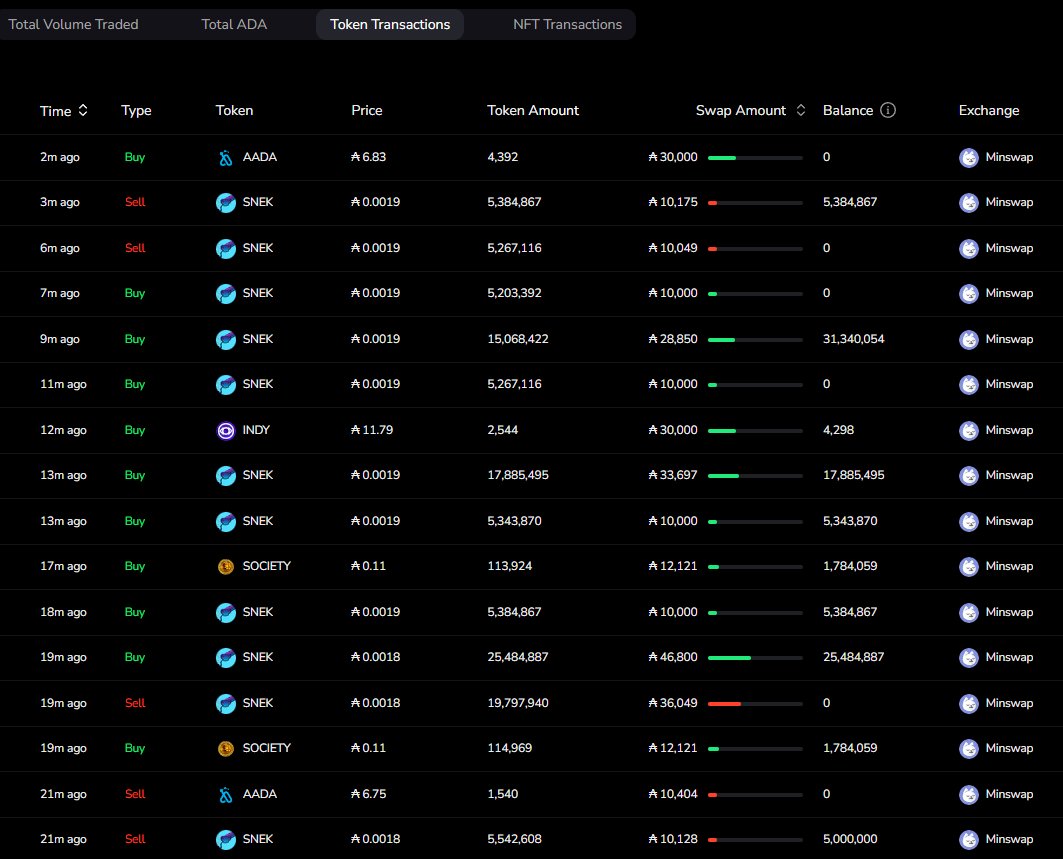
Task: Click price ₳6.75 in AADA sell row
Action: click(368, 794)
